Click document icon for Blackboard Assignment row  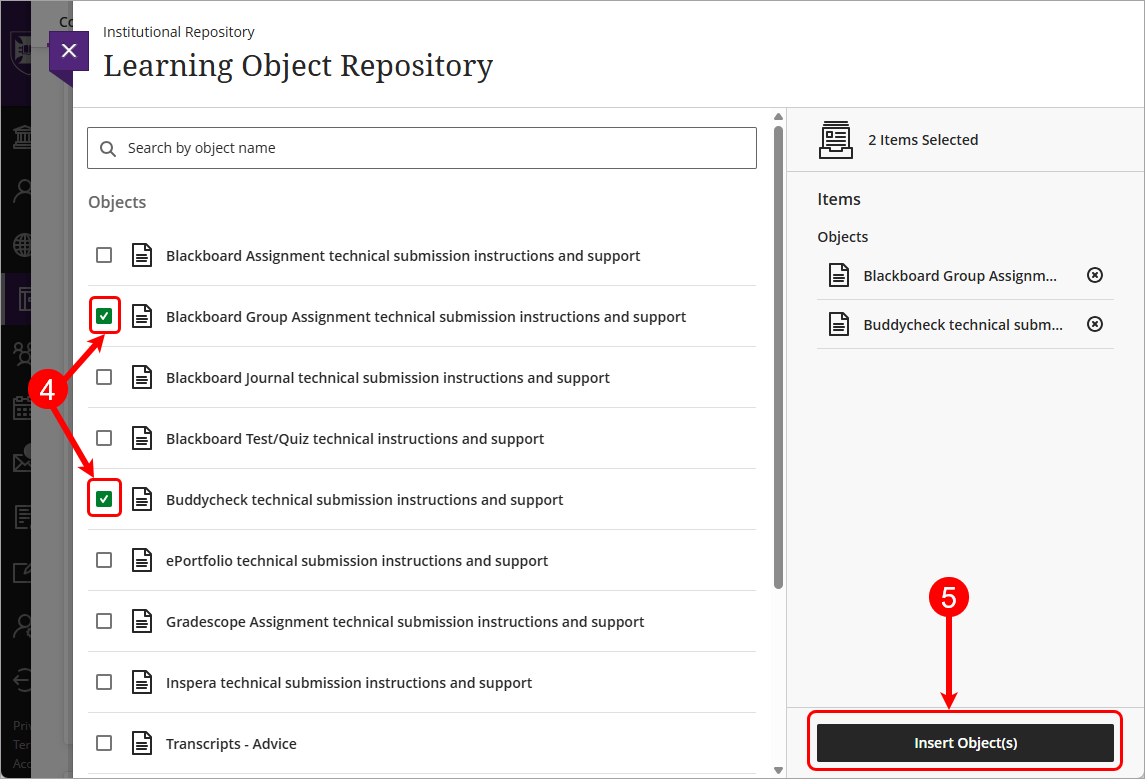pyautogui.click(x=142, y=256)
